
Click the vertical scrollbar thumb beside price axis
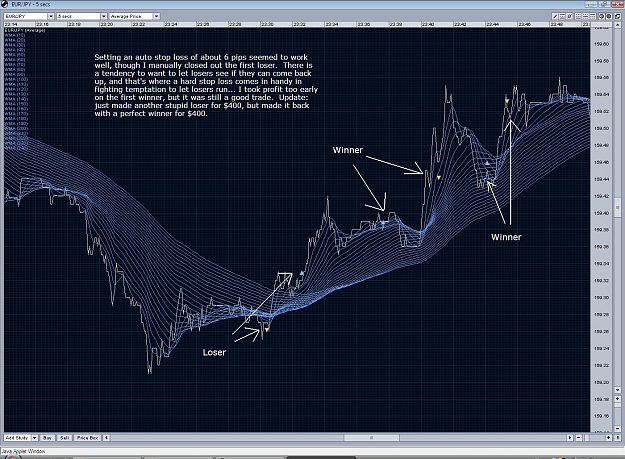point(618,209)
